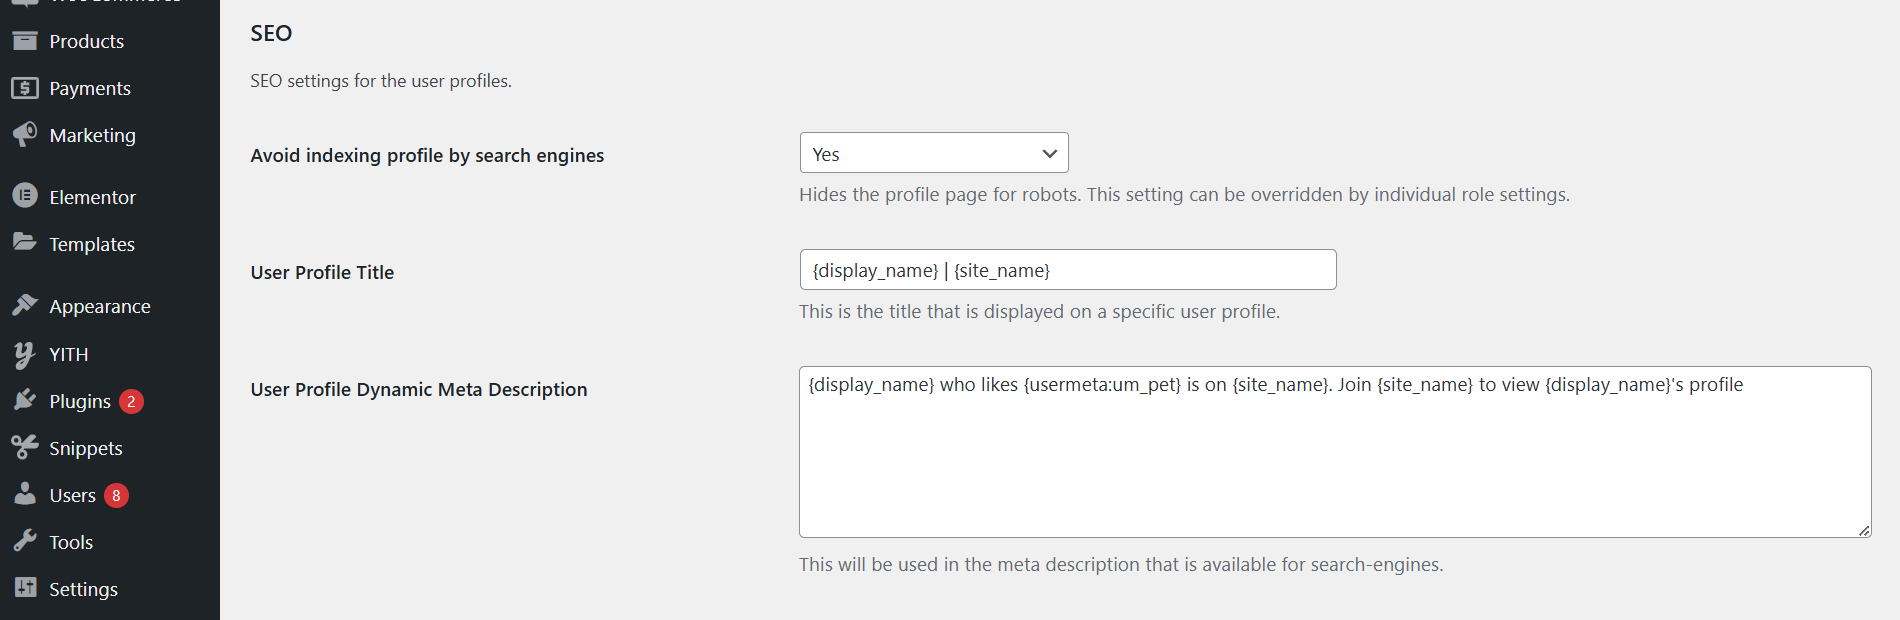Click the Elementor logo icon
This screenshot has height=620, width=1900.
pyautogui.click(x=25, y=196)
